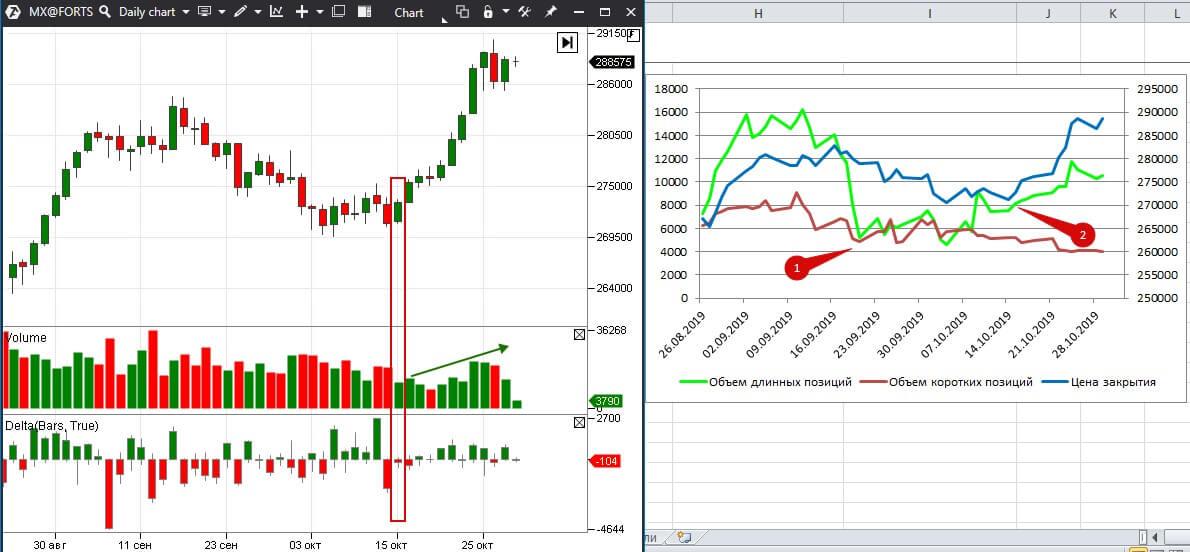The image size is (1190, 552).
Task: Close the Volume indicator panel
Action: coord(579,335)
